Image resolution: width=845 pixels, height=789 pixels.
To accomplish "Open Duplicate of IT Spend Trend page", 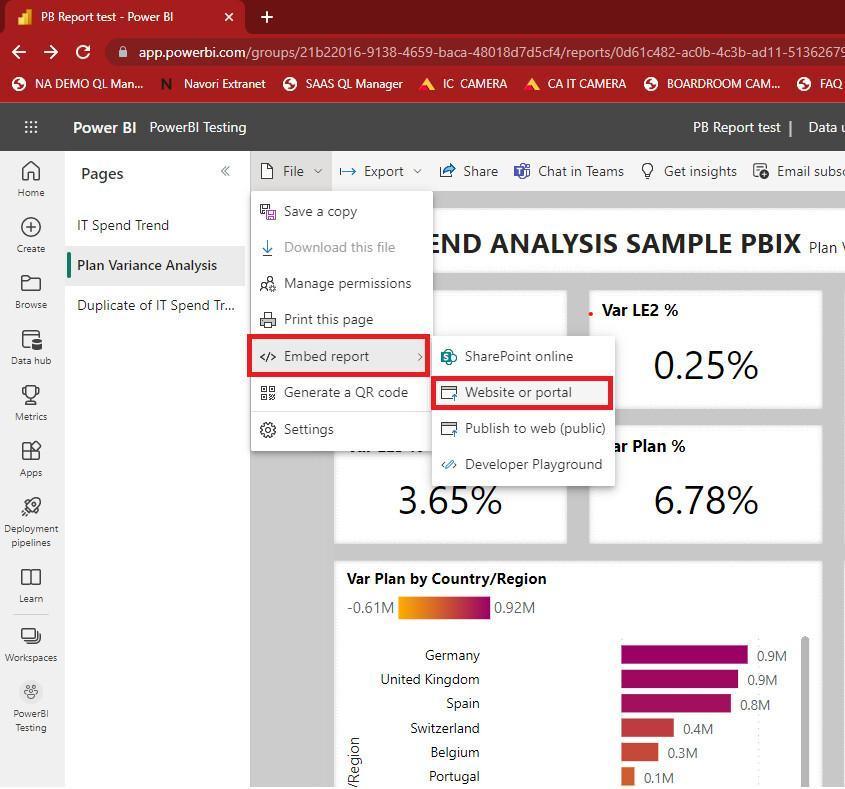I will tap(155, 305).
